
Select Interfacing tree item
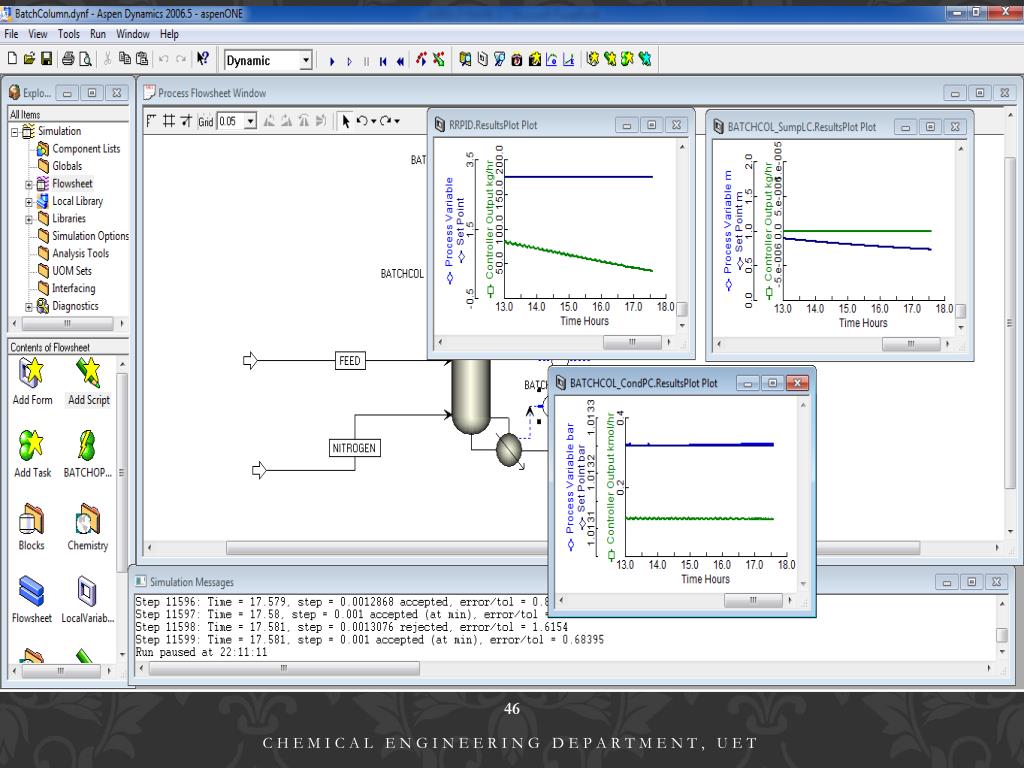click(x=74, y=288)
